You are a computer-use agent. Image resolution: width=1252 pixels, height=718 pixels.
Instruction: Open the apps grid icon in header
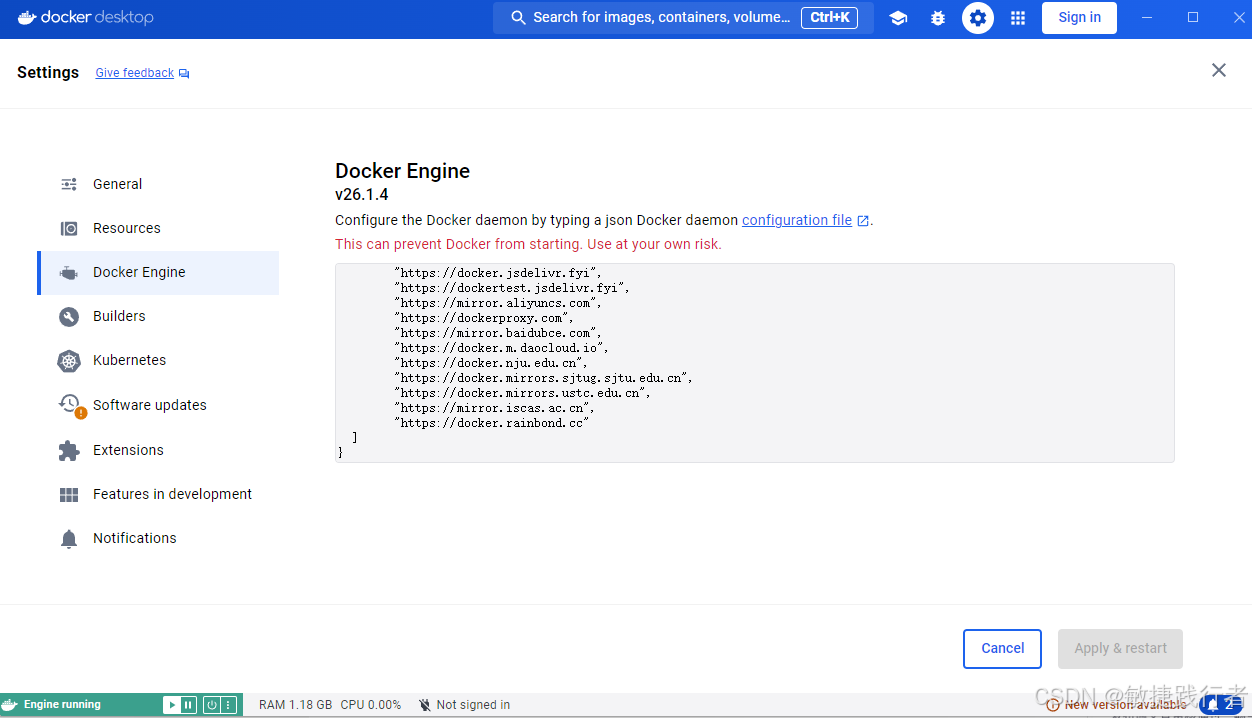tap(1018, 18)
